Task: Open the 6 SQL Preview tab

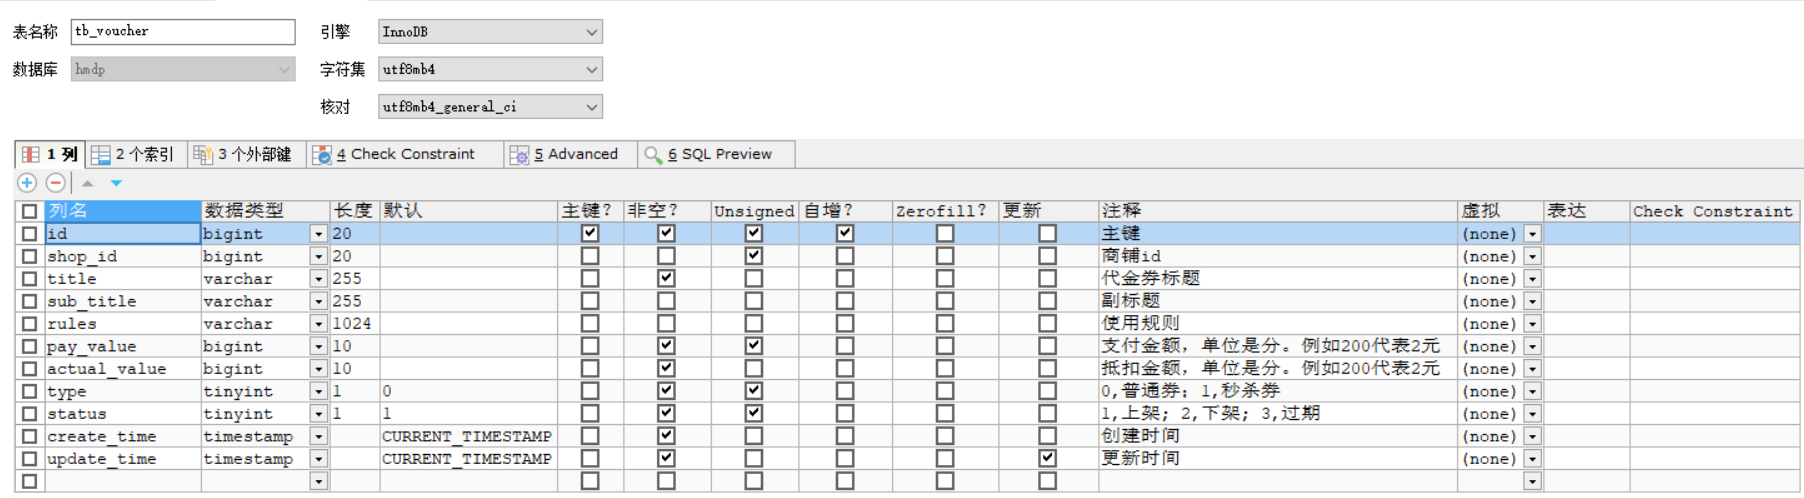Action: pos(719,154)
